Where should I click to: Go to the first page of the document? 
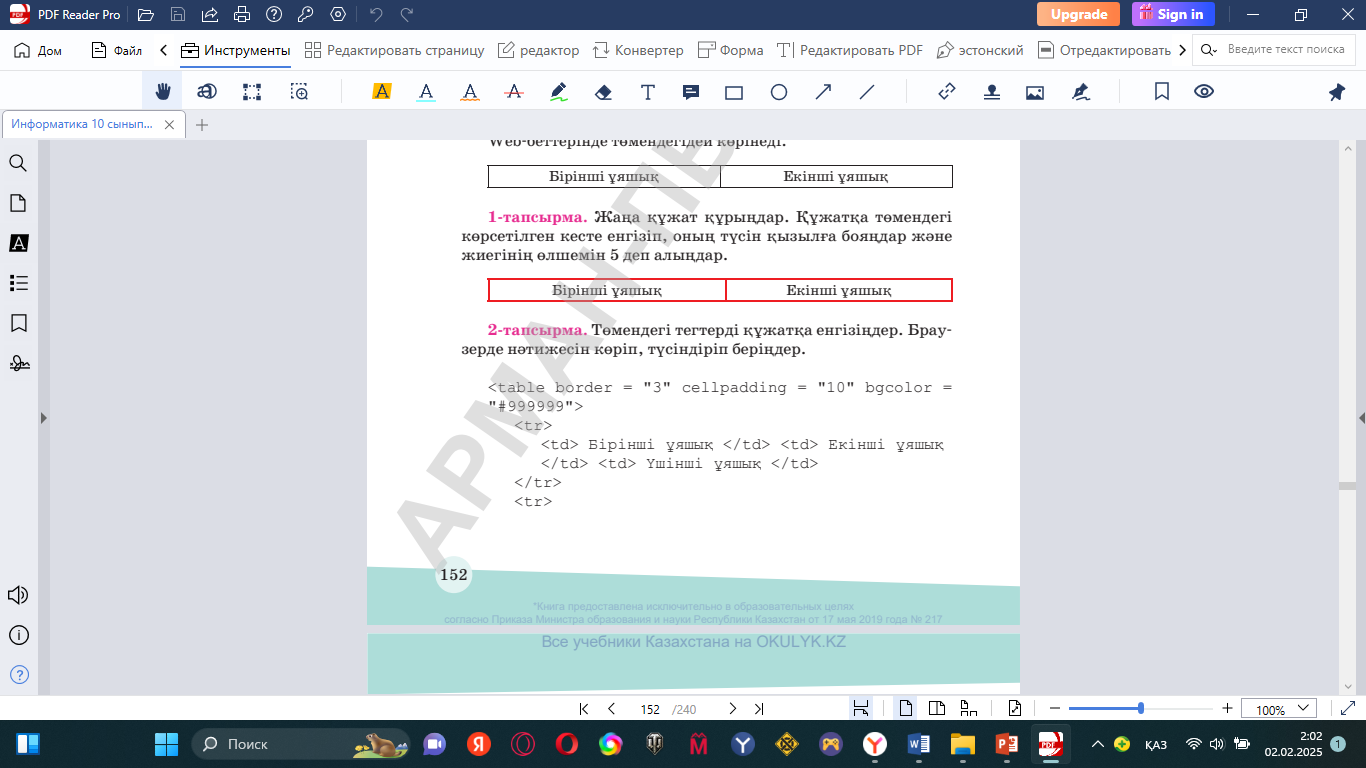pos(584,709)
